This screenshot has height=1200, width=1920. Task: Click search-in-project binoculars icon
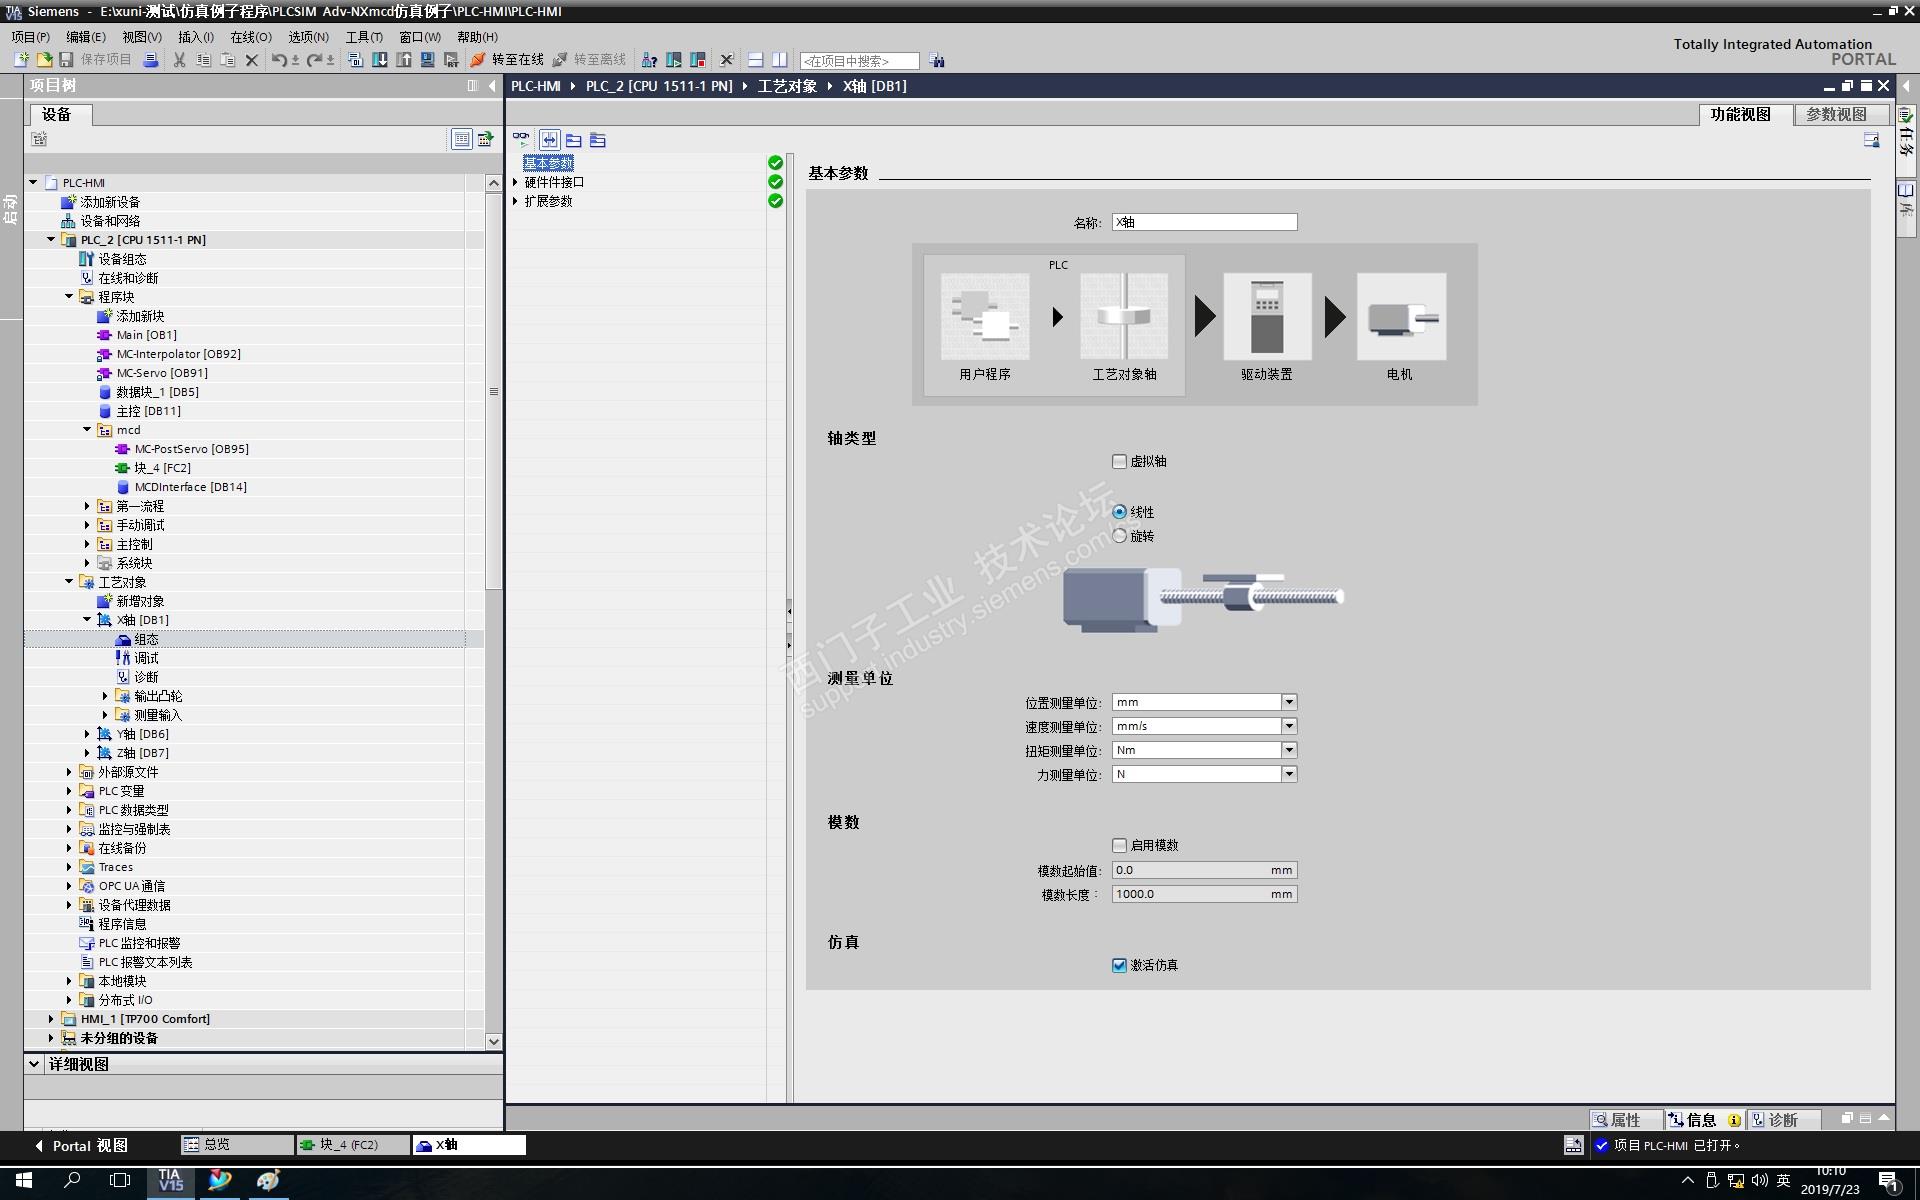coord(936,60)
